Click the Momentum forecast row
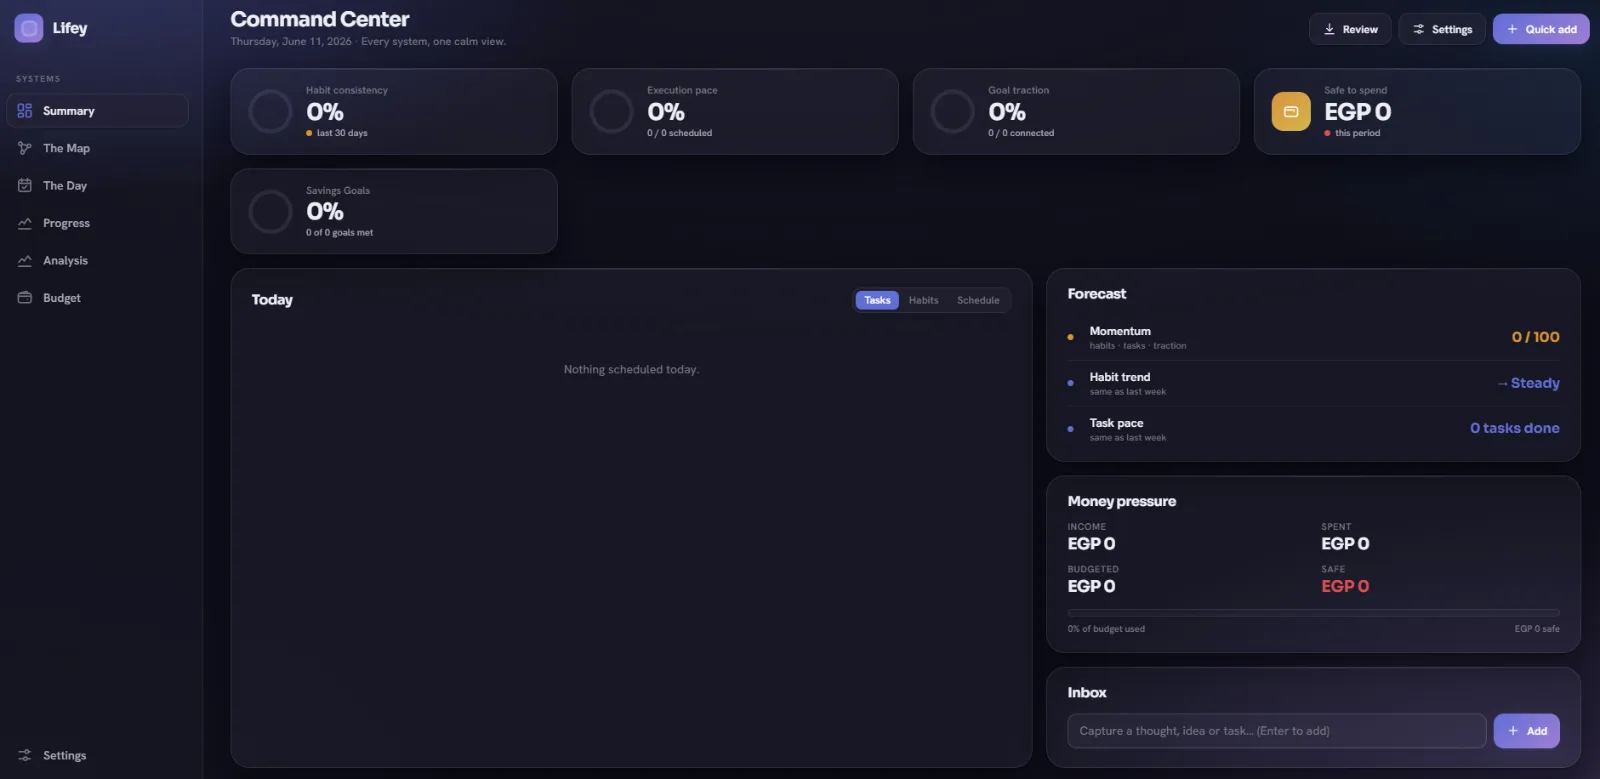 [x=1313, y=338]
